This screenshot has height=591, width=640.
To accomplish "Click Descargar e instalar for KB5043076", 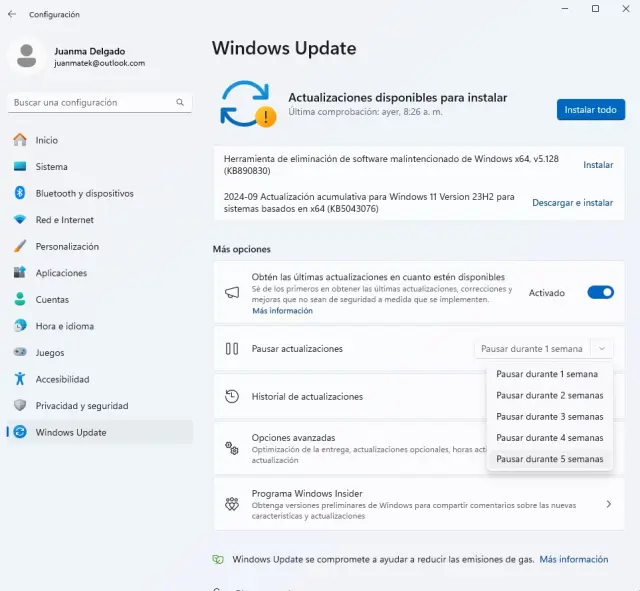I will (x=572, y=203).
